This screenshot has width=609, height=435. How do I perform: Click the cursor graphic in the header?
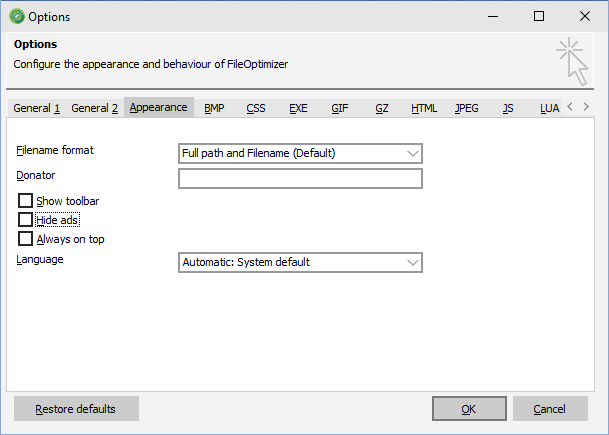572,61
